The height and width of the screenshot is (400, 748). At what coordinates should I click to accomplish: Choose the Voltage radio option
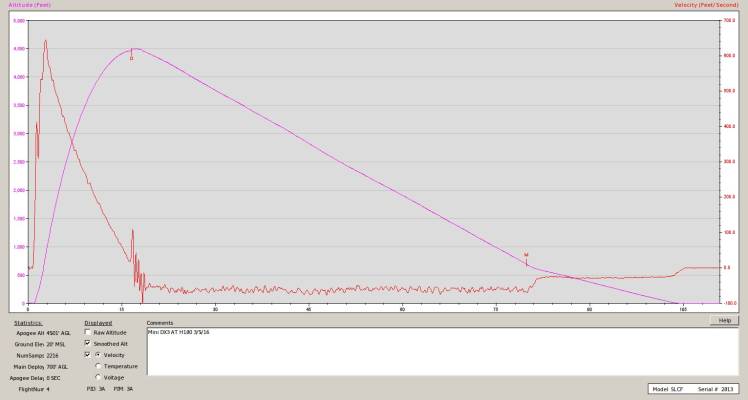pyautogui.click(x=97, y=377)
